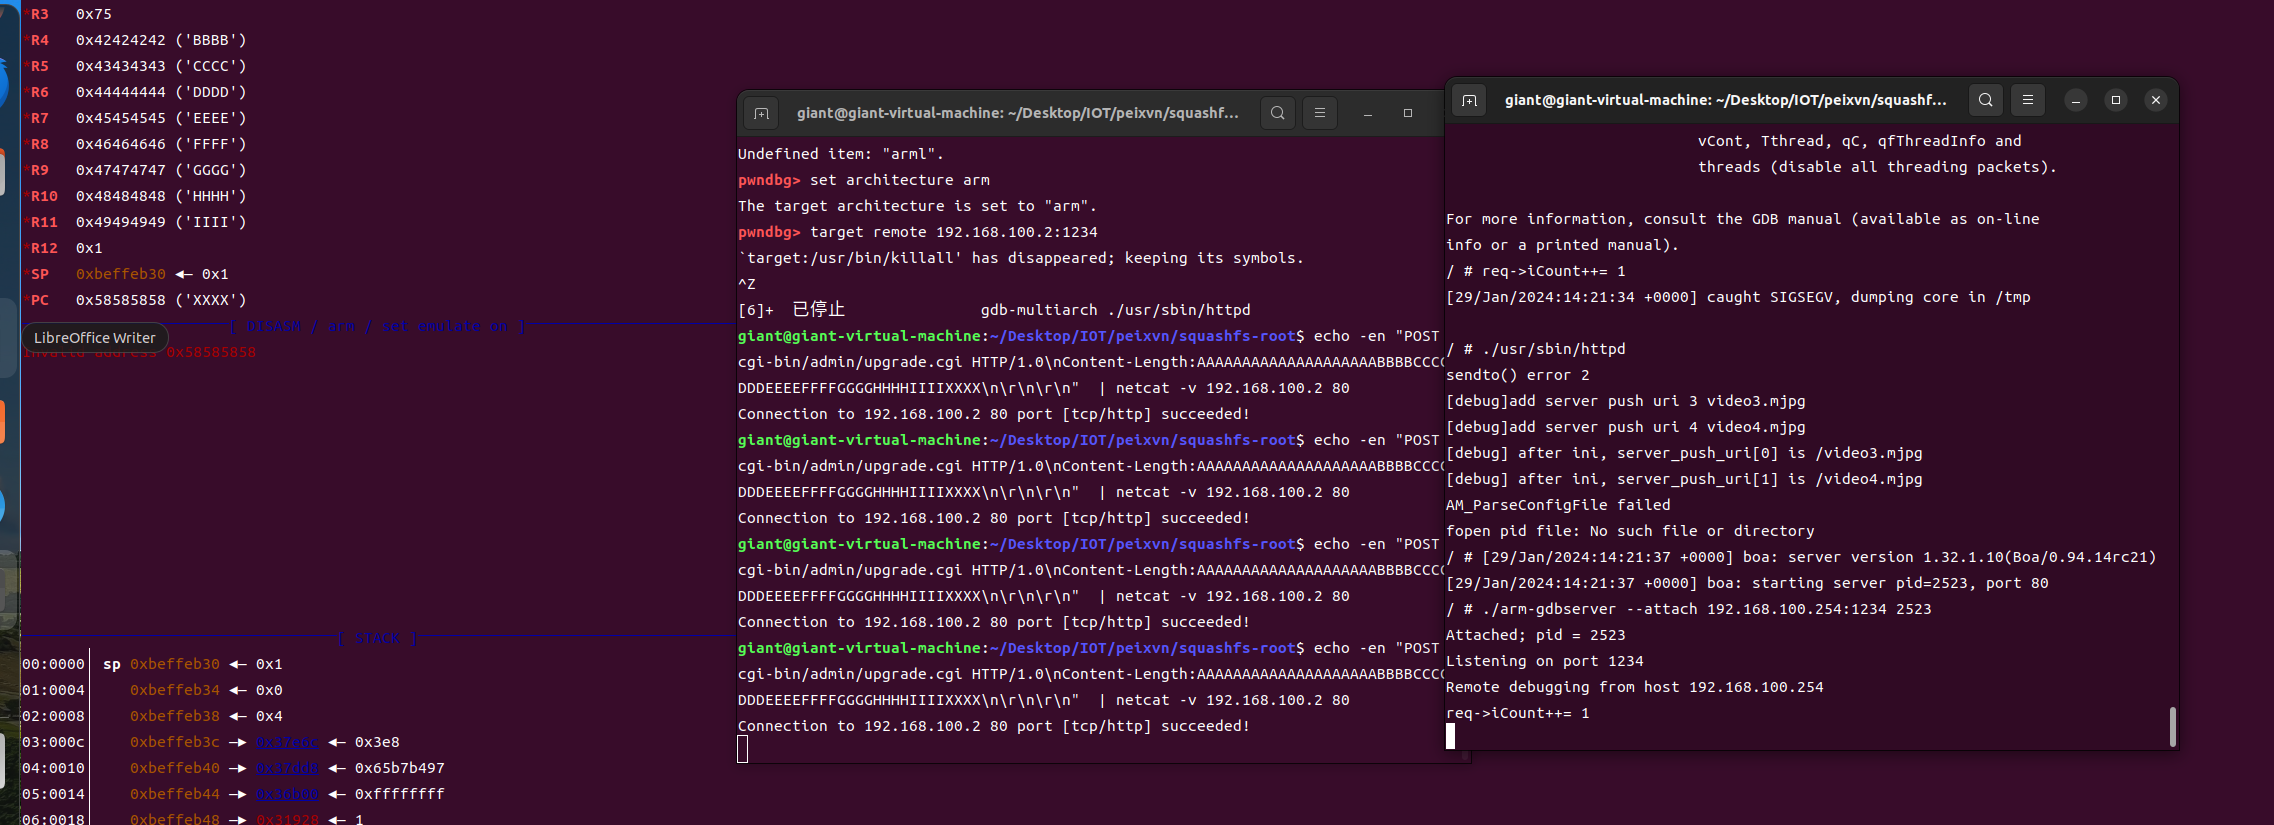Screen dimensions: 2274x825
Task: Click the 'sendto() error 2' line
Action: coord(1518,375)
